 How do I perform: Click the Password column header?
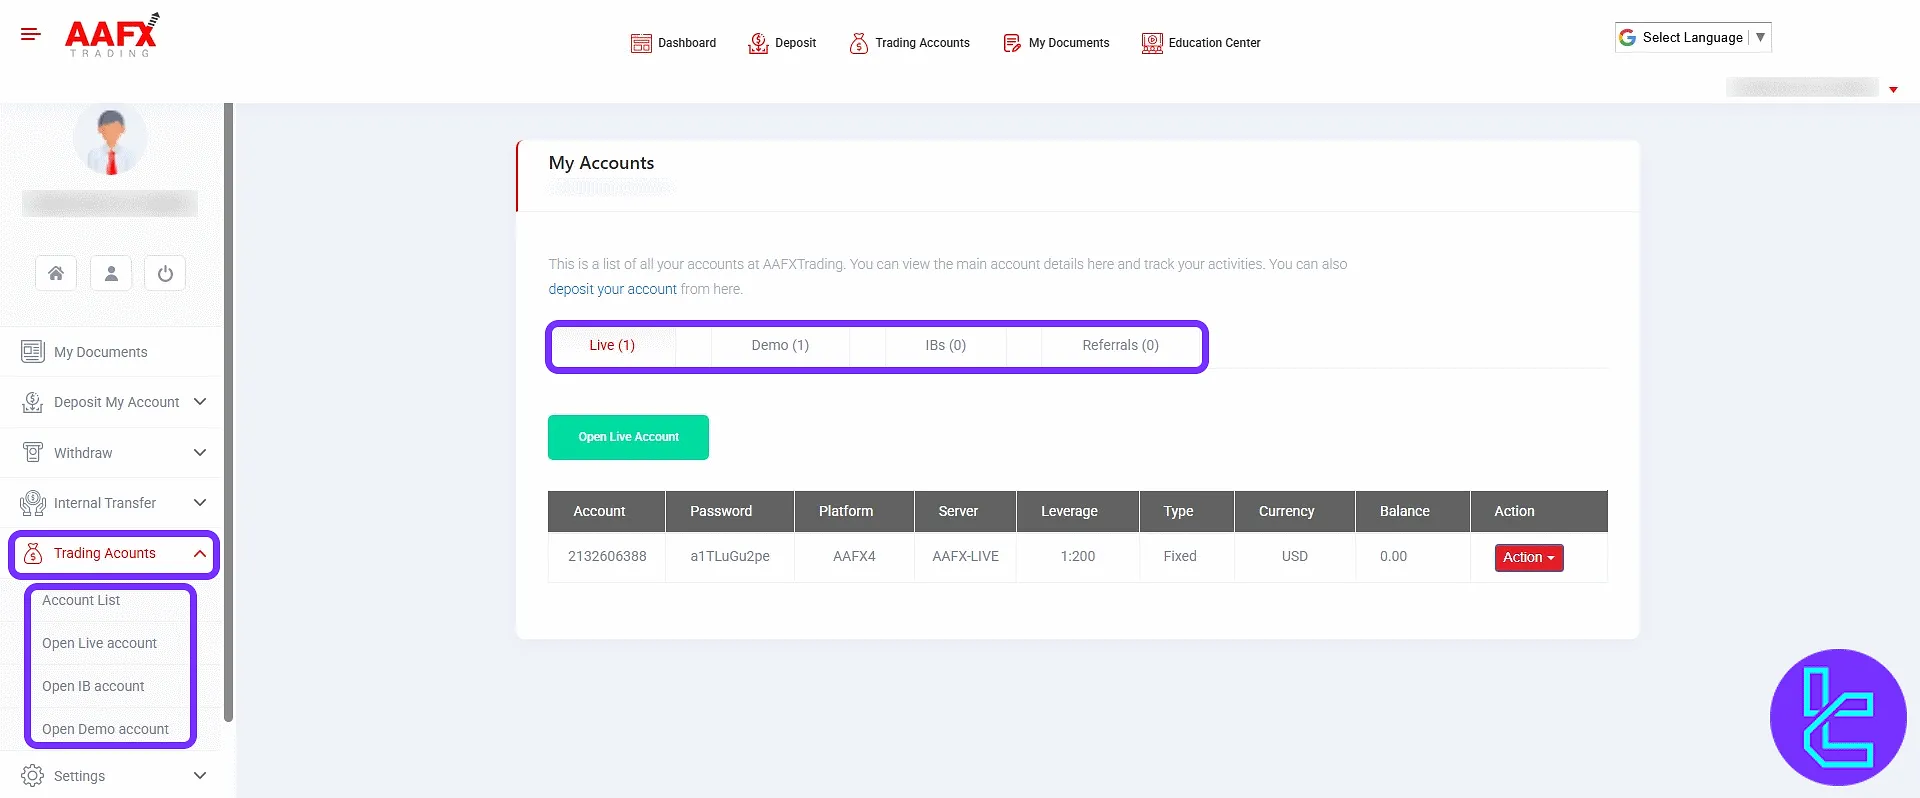(x=730, y=511)
